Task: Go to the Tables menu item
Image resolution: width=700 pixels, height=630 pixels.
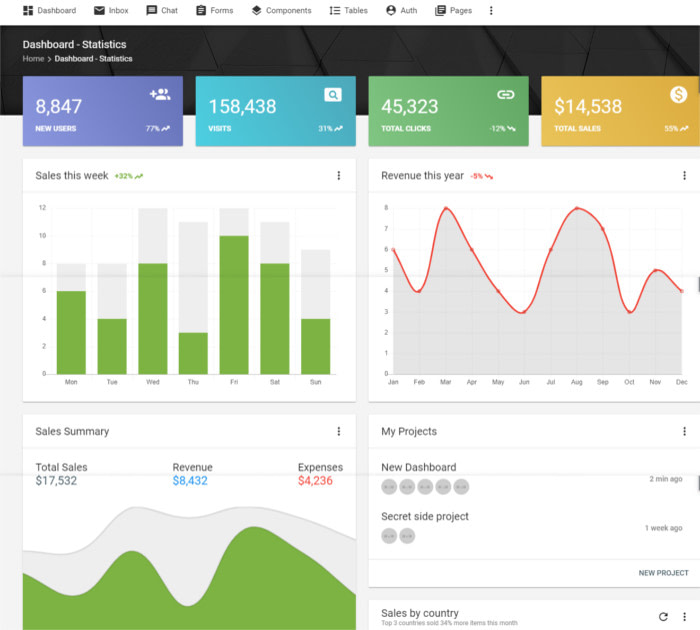Action: click(x=349, y=10)
